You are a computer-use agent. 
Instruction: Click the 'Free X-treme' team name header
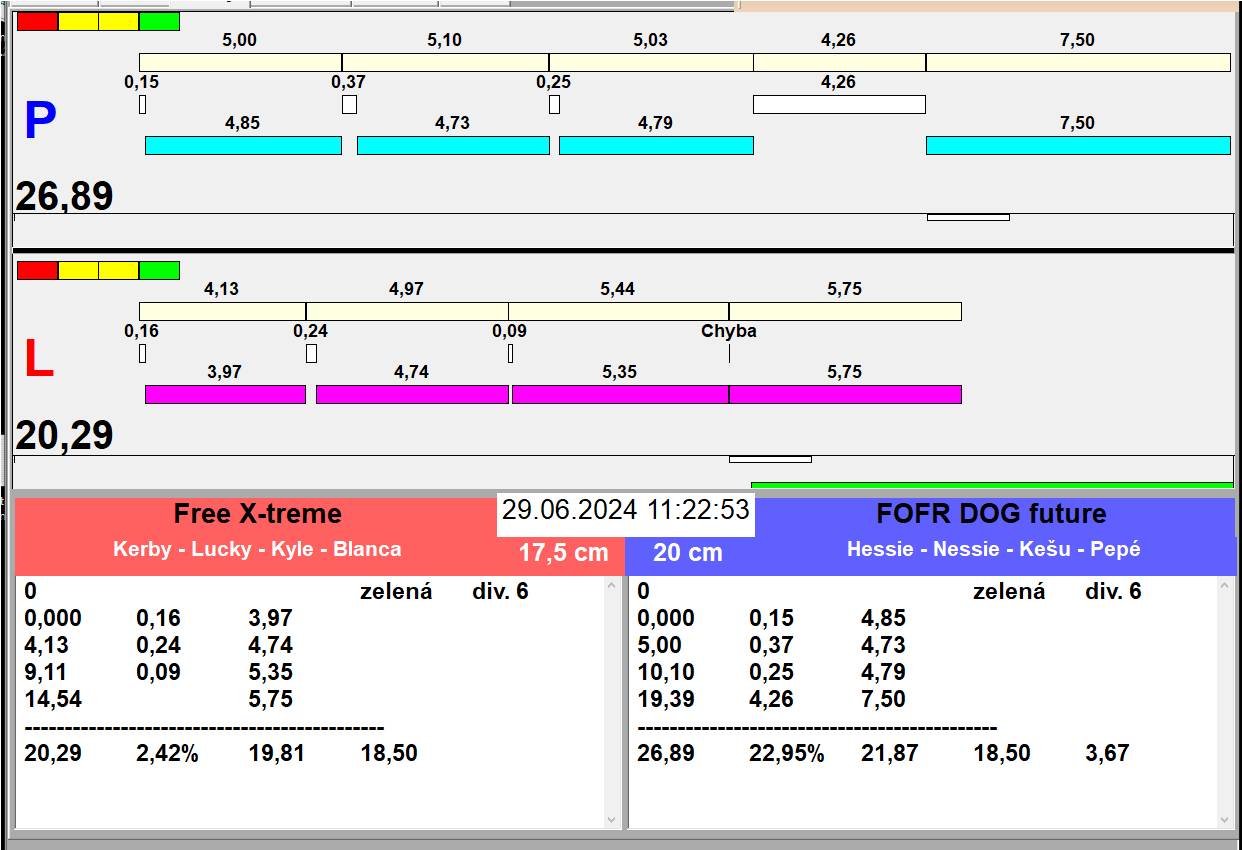(x=258, y=514)
